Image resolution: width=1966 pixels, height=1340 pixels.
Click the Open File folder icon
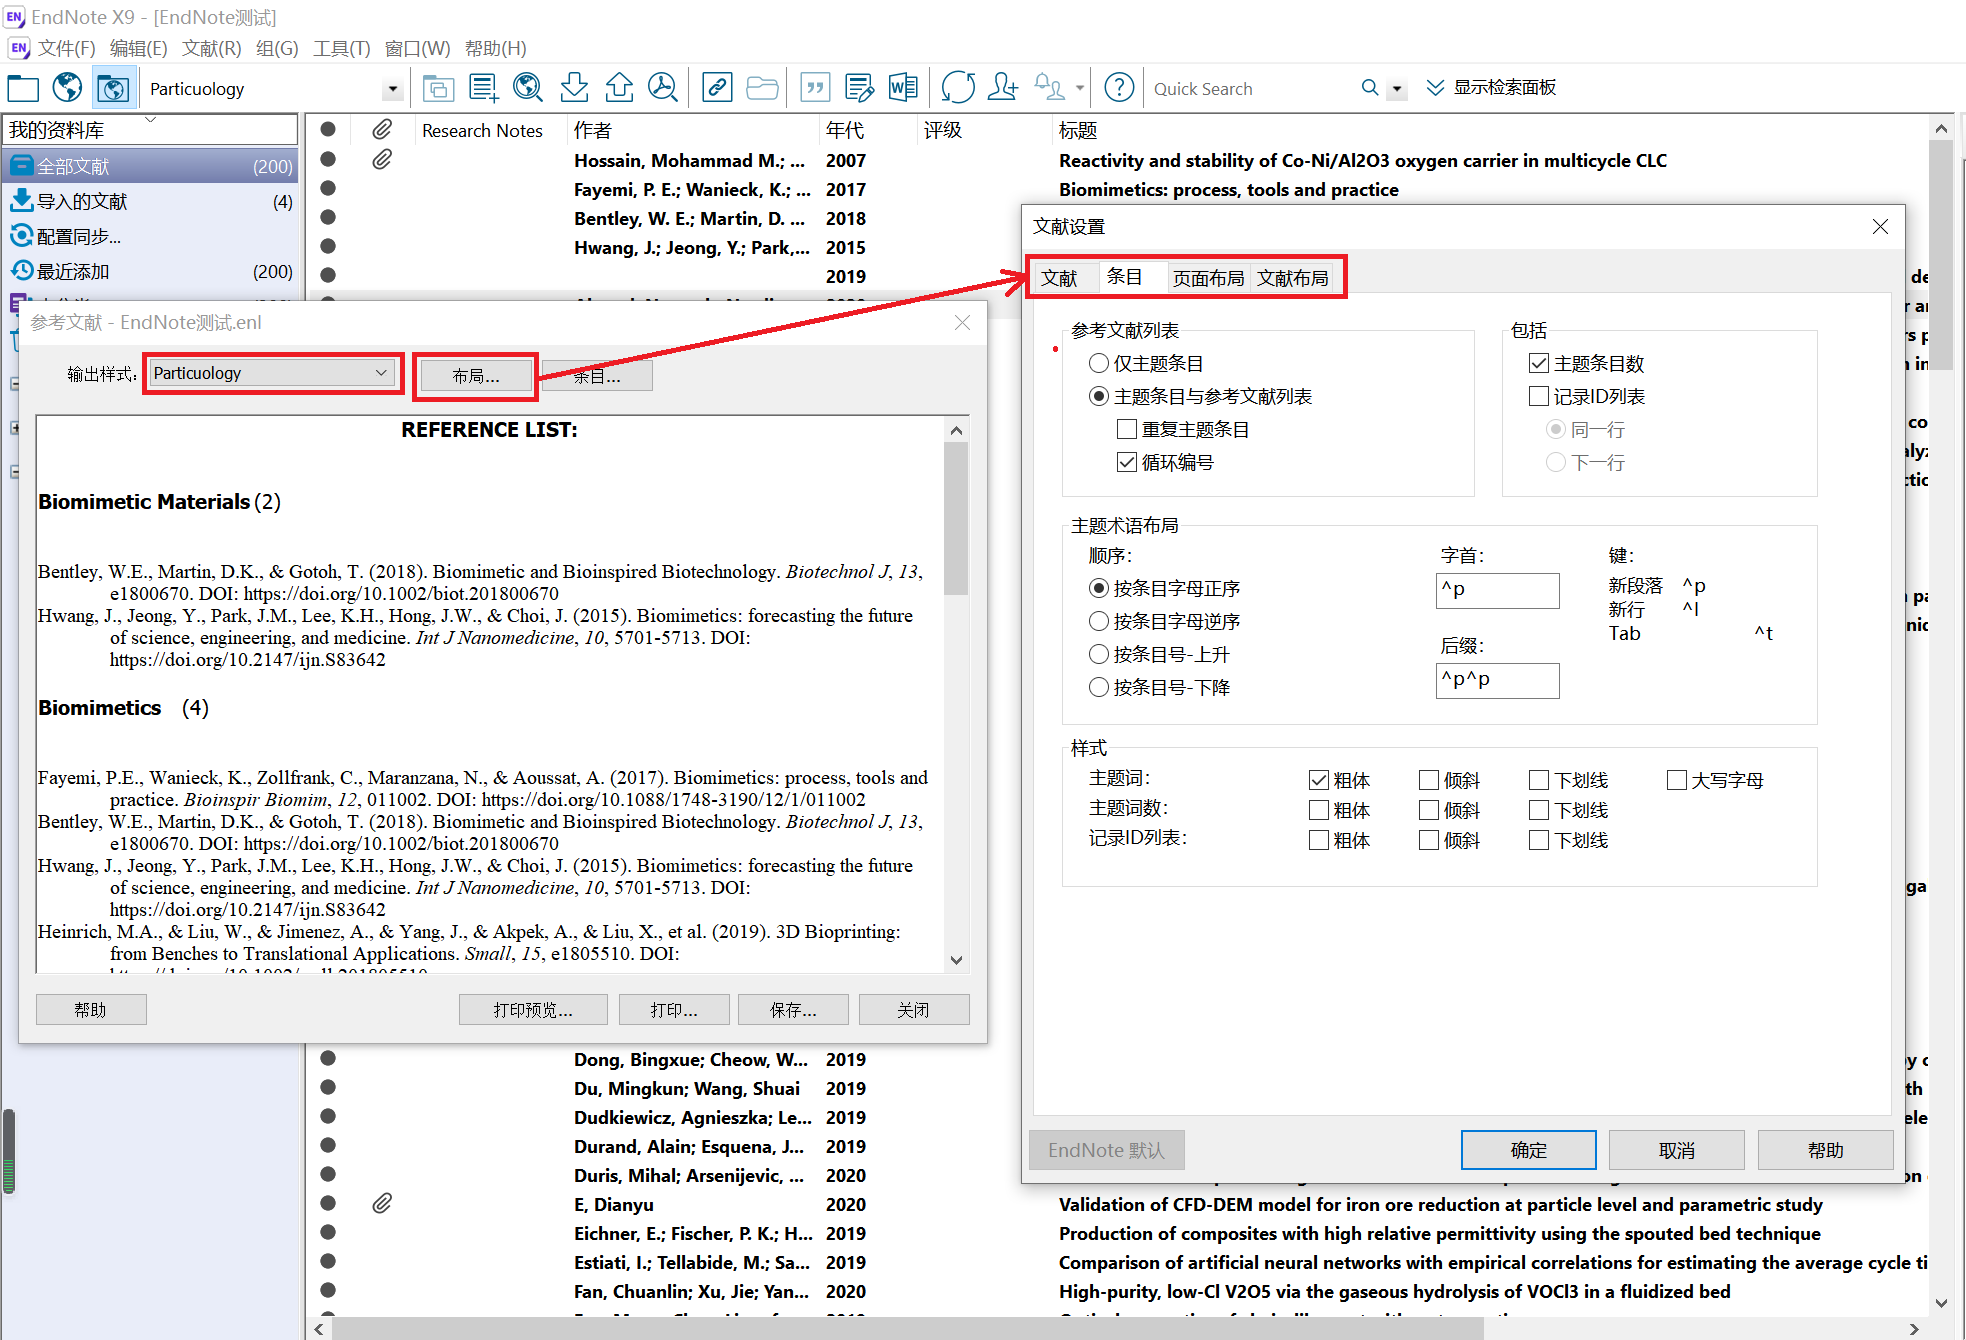coord(762,88)
